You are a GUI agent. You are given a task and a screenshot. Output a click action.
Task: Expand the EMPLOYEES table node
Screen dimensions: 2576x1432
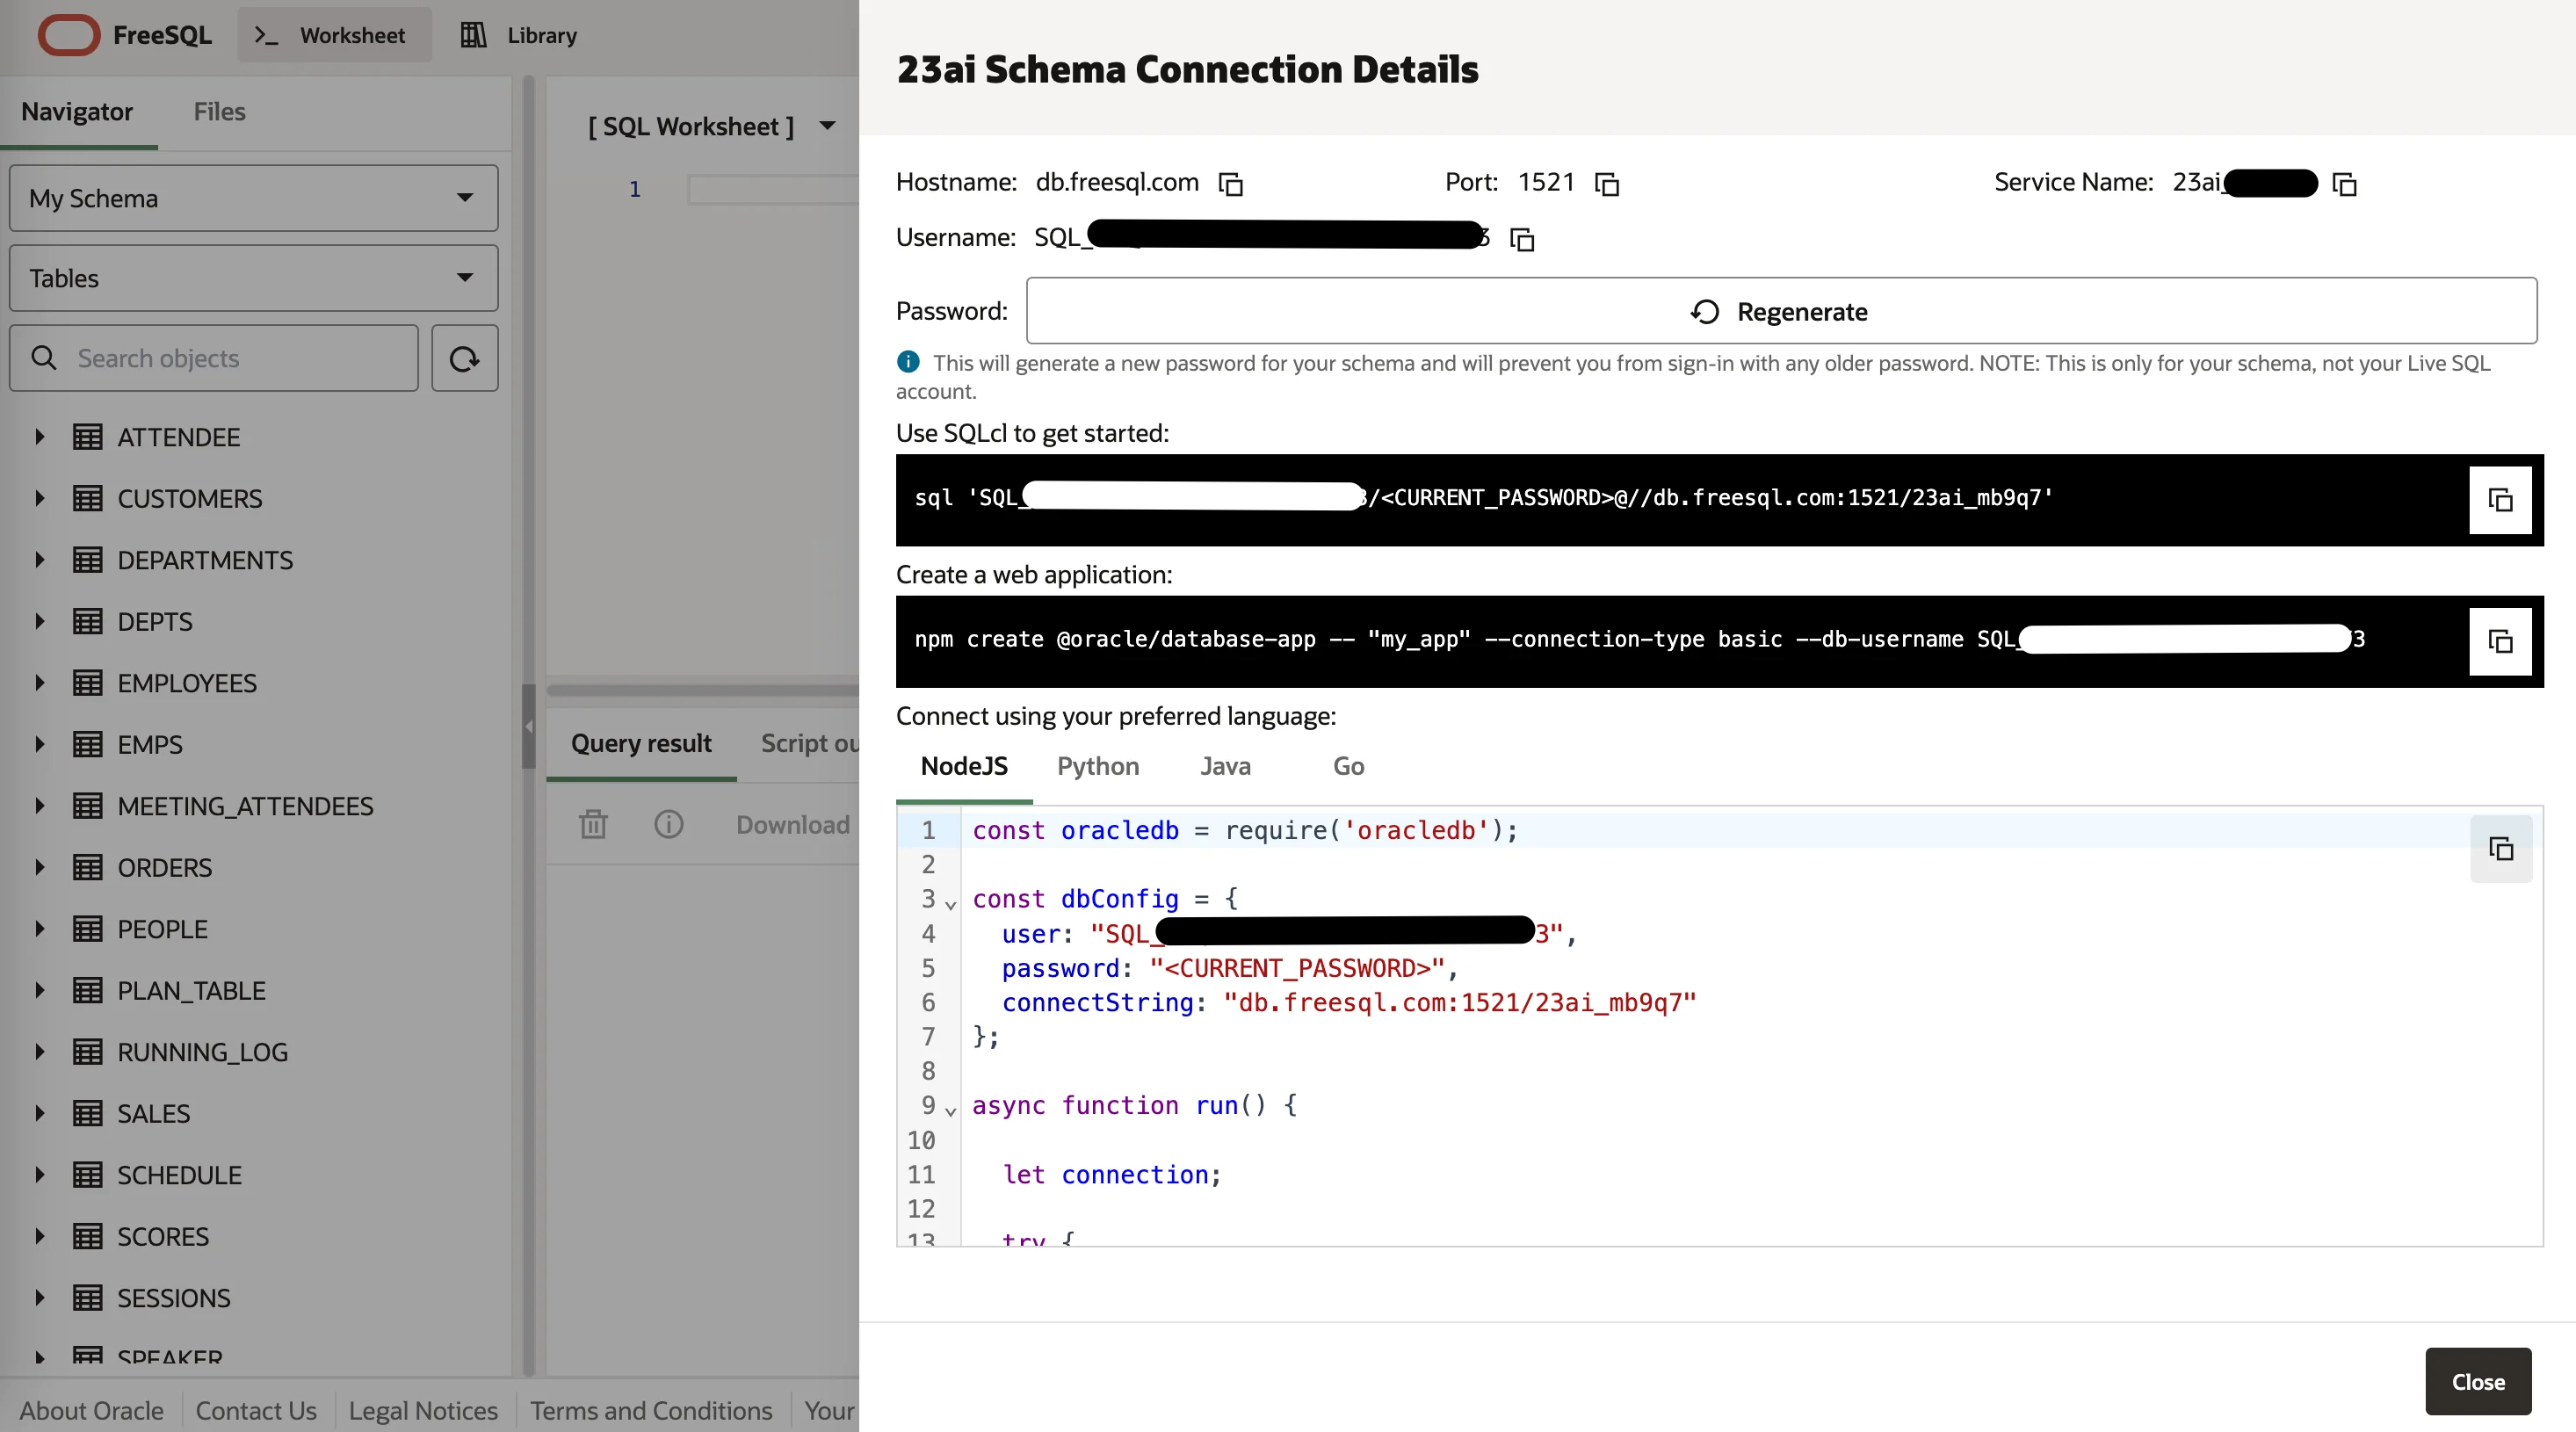[40, 683]
